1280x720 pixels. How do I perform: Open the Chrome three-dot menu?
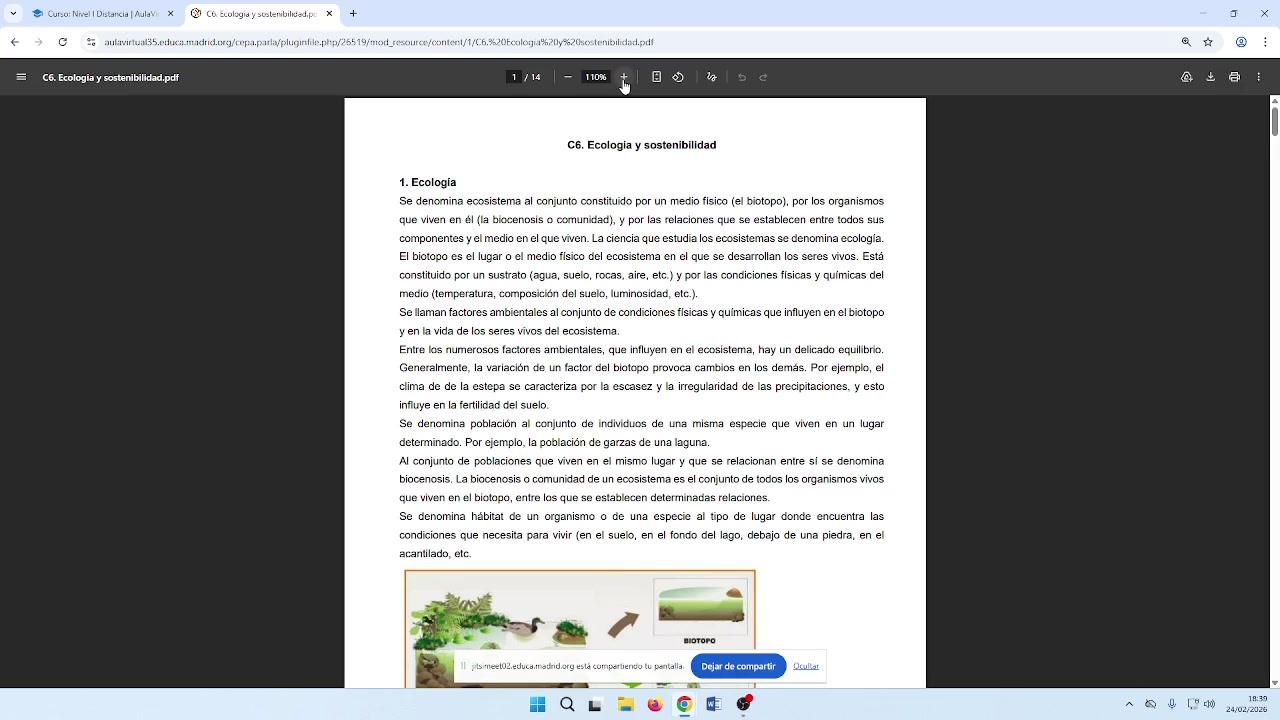(1265, 42)
